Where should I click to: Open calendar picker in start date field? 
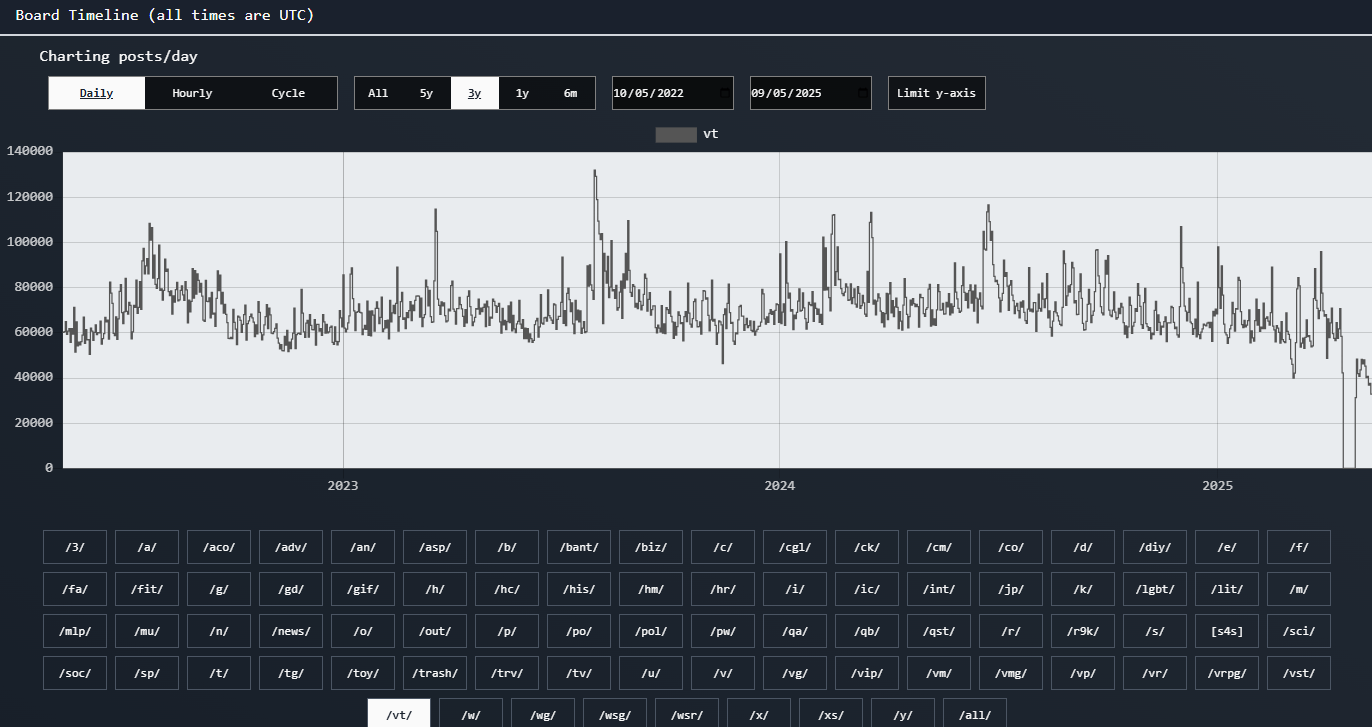724,93
